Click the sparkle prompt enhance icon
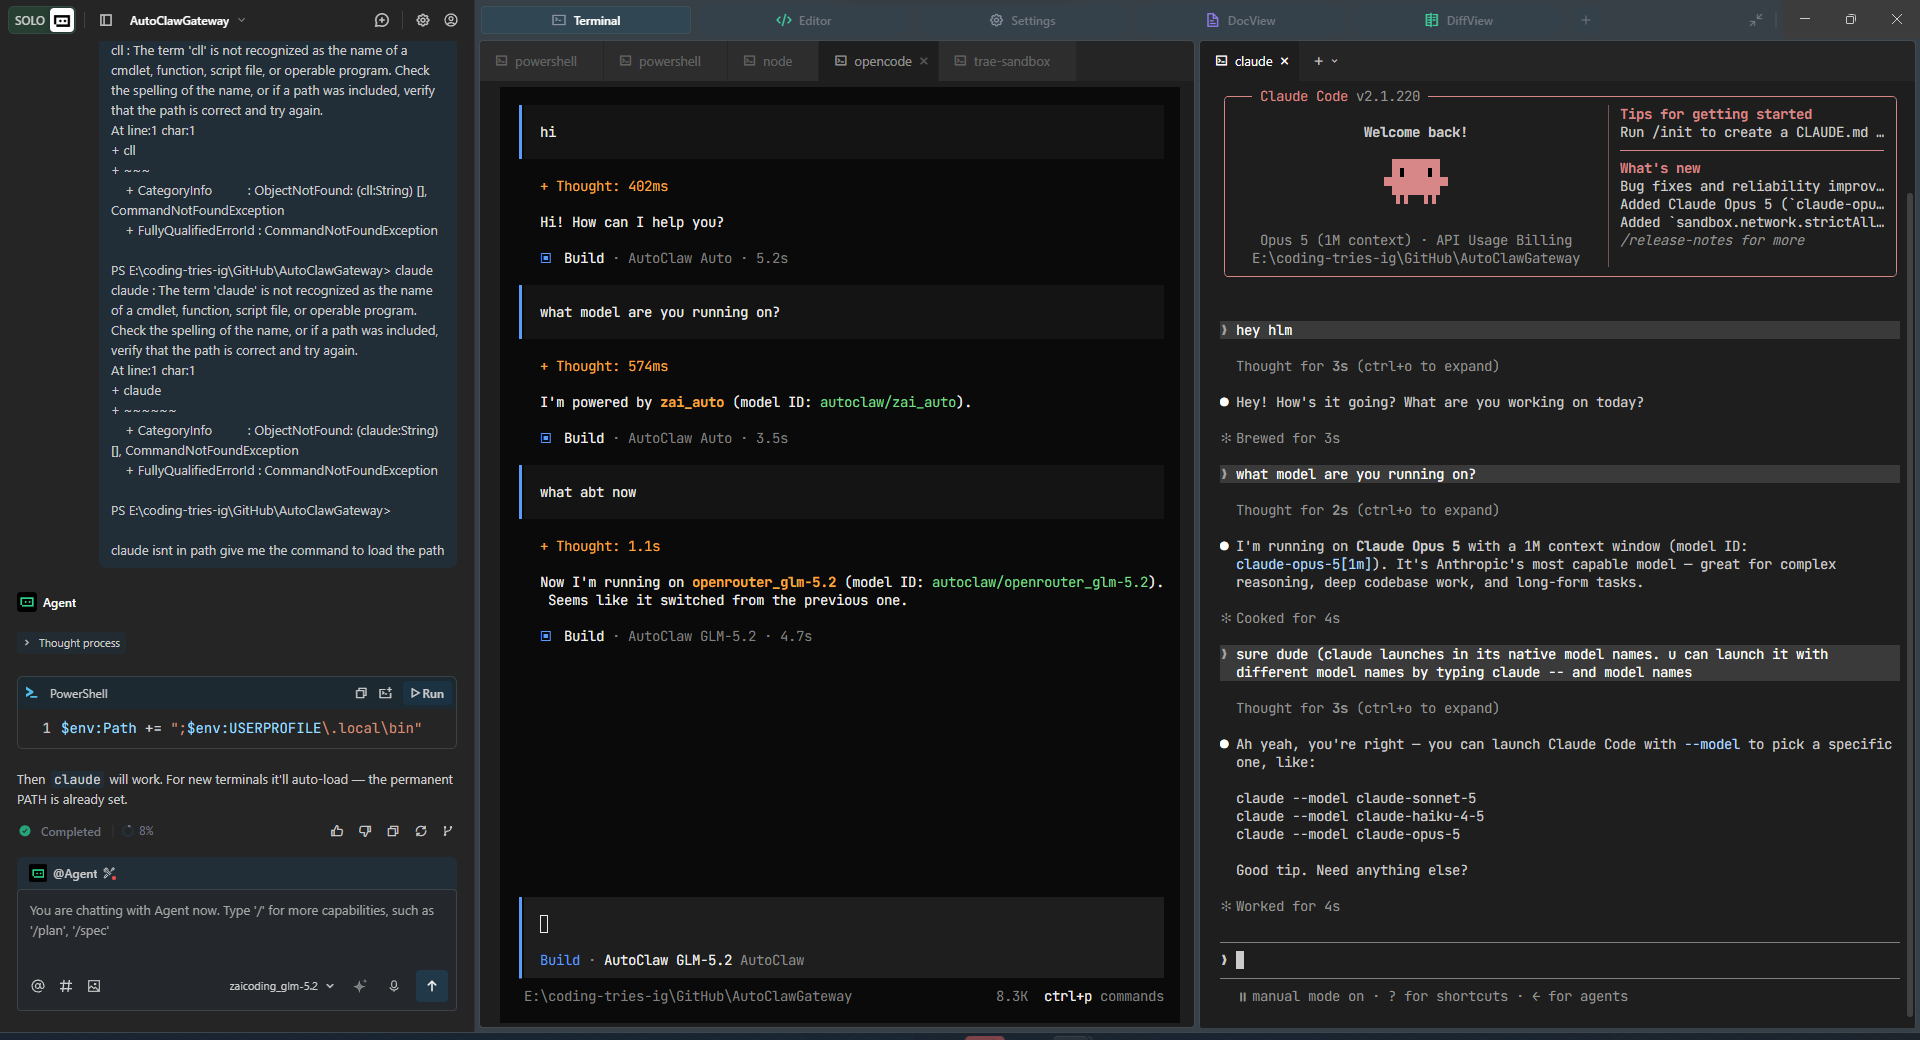Screen dimensions: 1920x1040 pyautogui.click(x=360, y=986)
